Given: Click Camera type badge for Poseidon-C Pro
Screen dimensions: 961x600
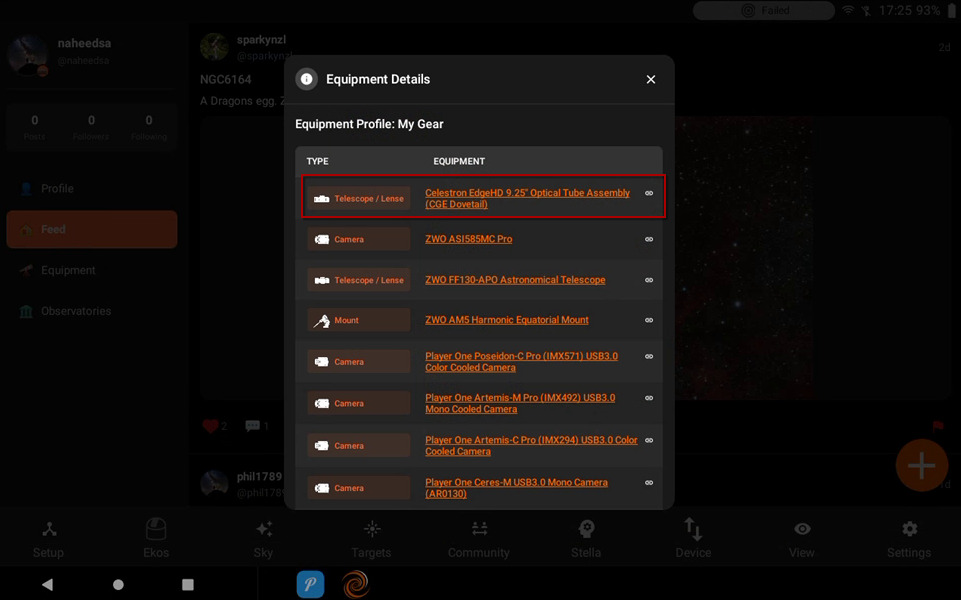Looking at the screenshot, I should tap(359, 362).
